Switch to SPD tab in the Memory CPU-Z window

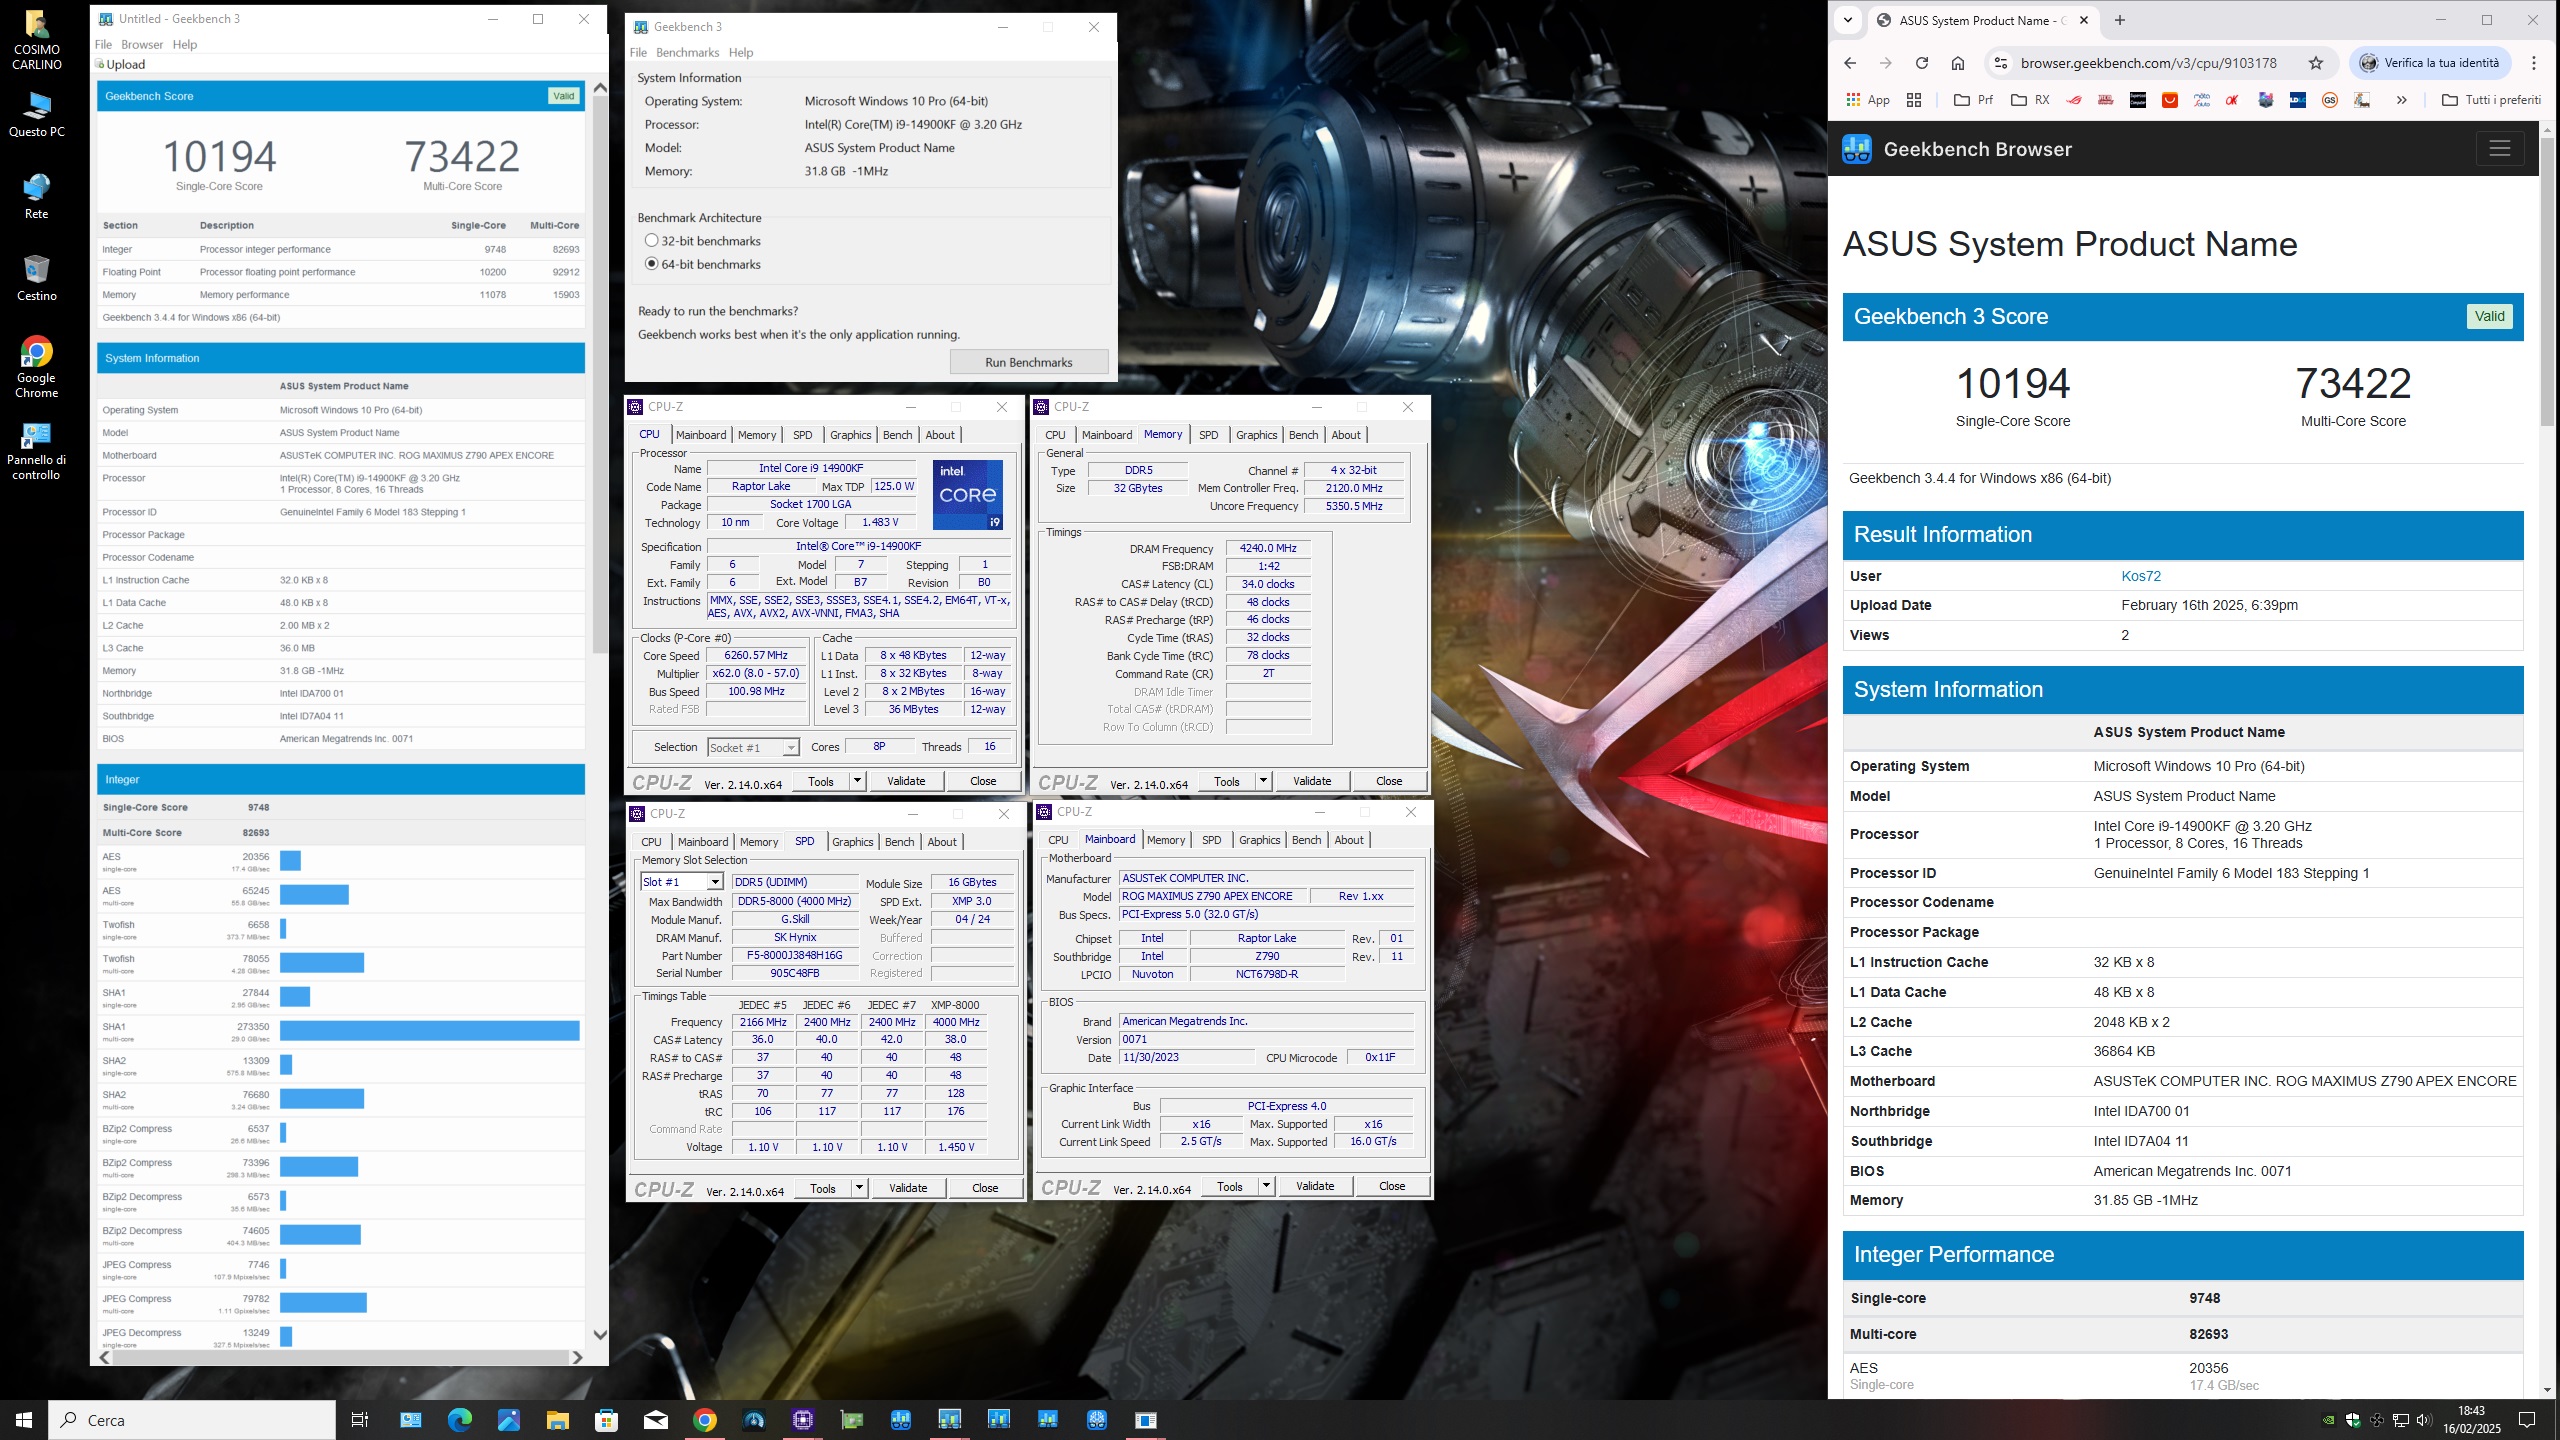click(1208, 435)
